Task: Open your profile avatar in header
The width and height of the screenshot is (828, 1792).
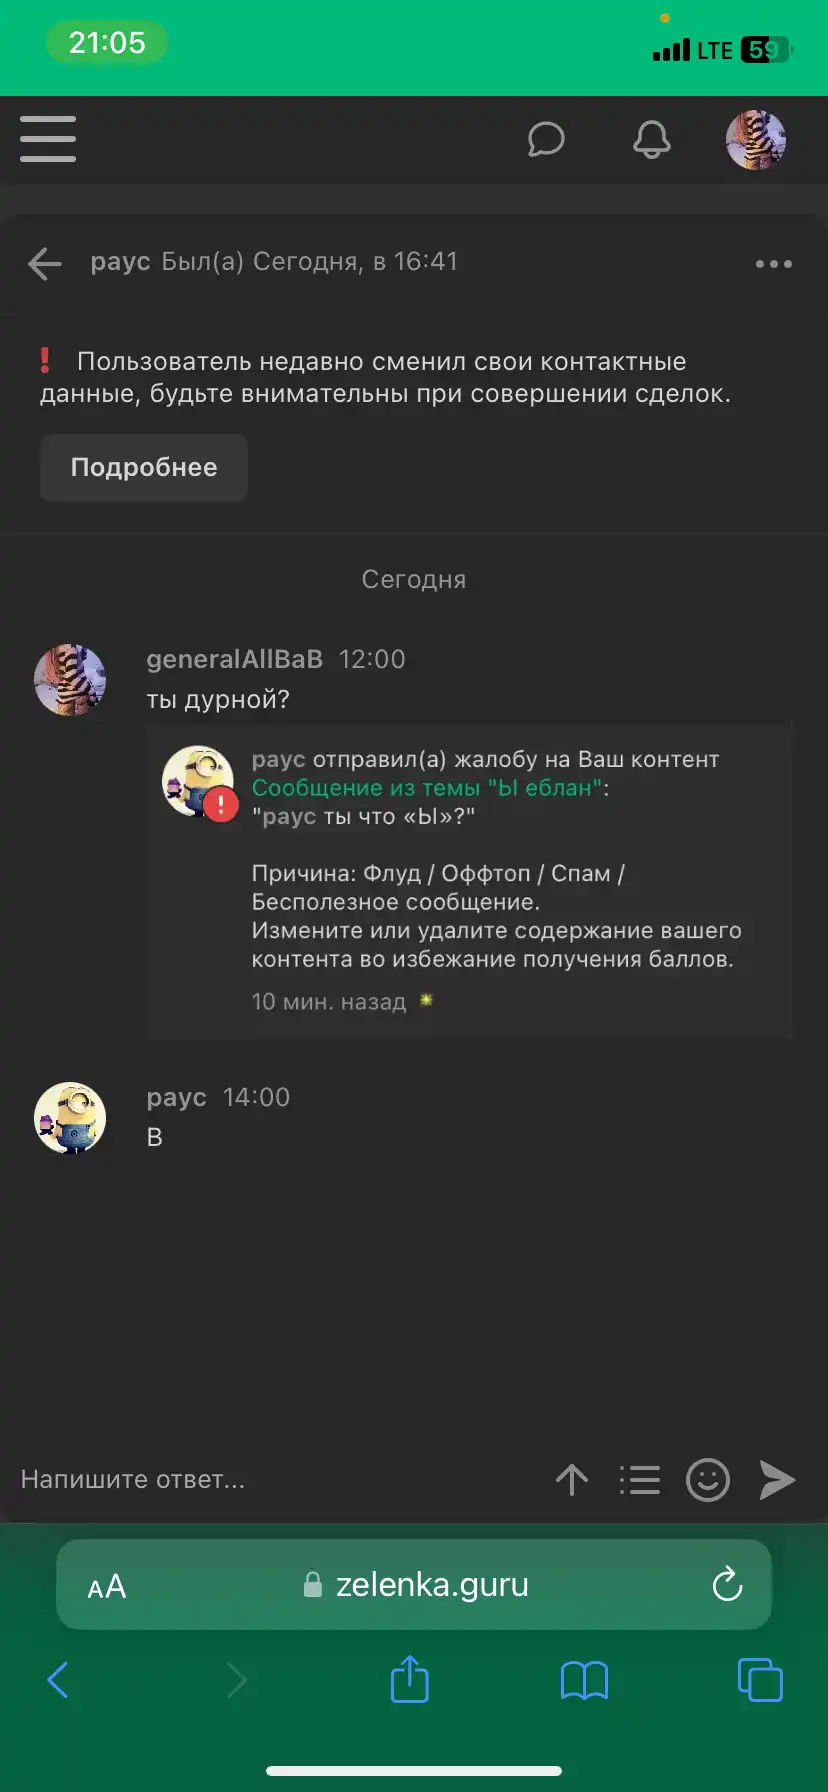Action: pos(756,140)
